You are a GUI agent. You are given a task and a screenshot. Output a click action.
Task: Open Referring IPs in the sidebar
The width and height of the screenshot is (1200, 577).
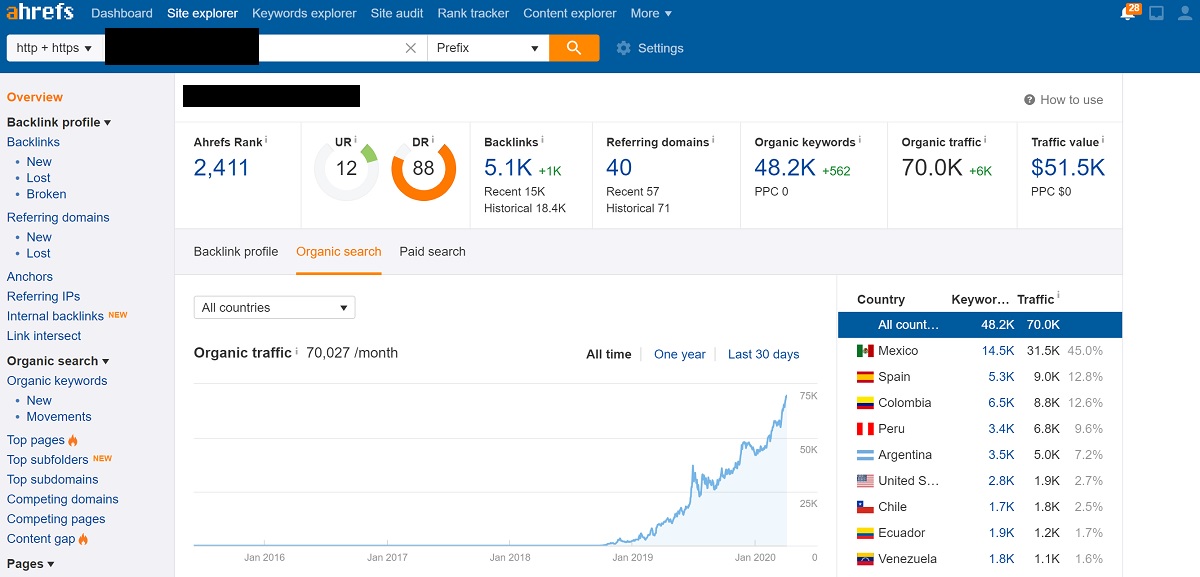(43, 296)
